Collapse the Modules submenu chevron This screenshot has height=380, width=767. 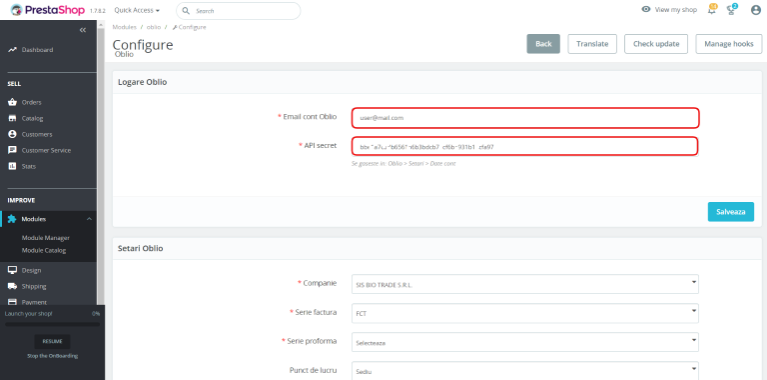89,219
